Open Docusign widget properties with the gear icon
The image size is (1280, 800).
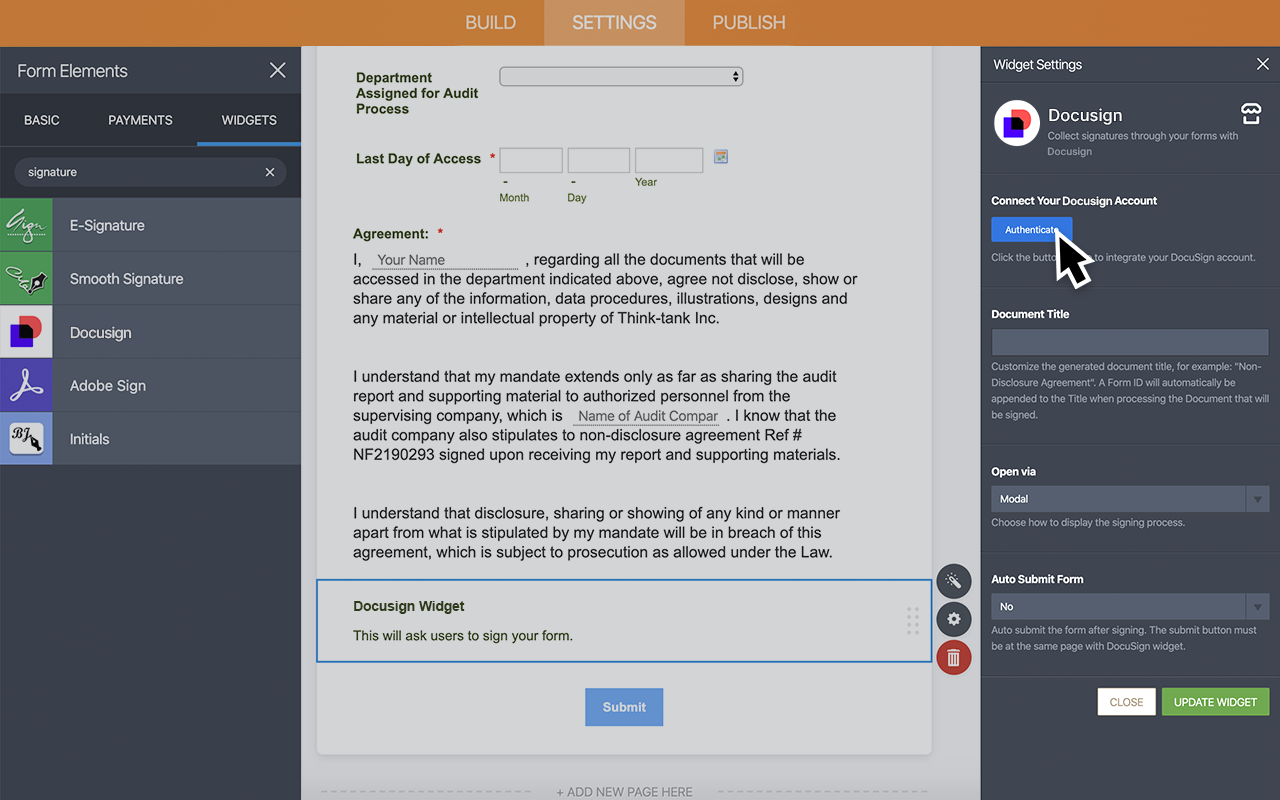(953, 619)
